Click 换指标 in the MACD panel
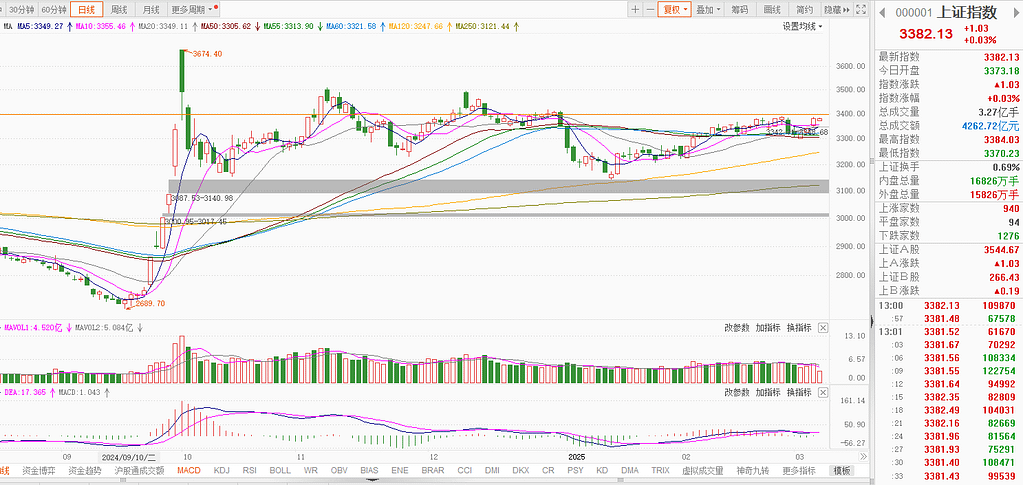 798,392
